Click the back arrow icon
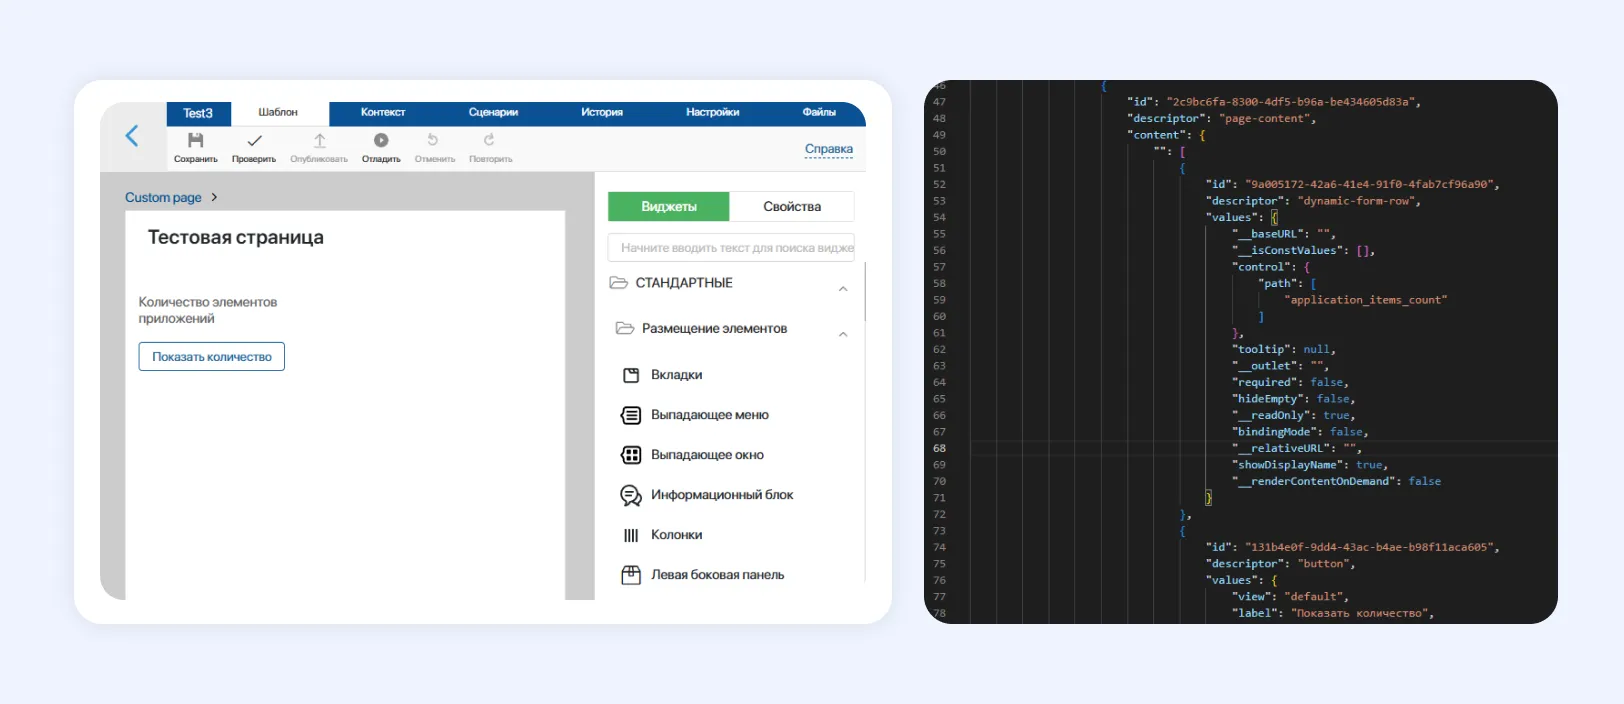1624x704 pixels. (132, 137)
